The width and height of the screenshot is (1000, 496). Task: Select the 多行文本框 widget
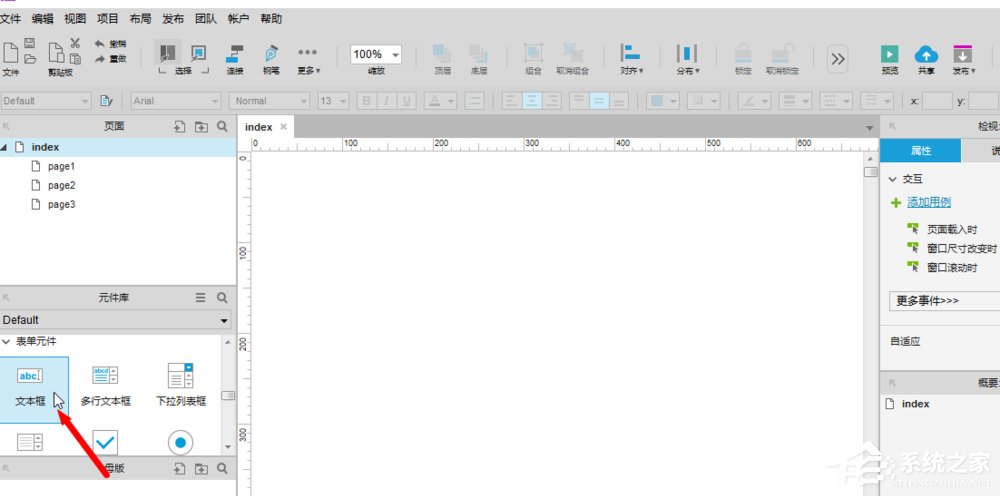click(x=105, y=385)
